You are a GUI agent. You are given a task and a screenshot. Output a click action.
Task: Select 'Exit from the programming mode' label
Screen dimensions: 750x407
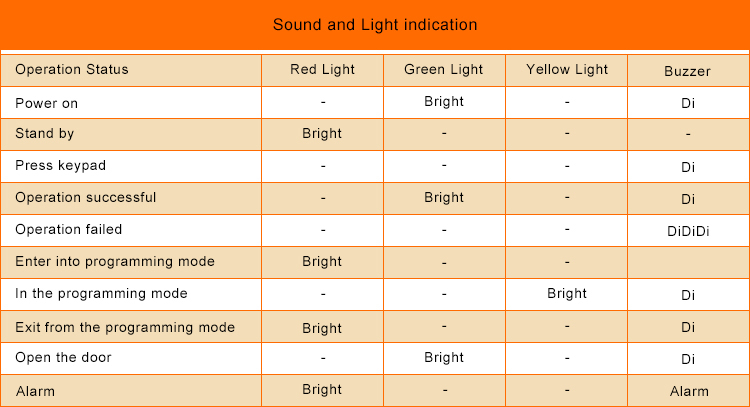125,327
